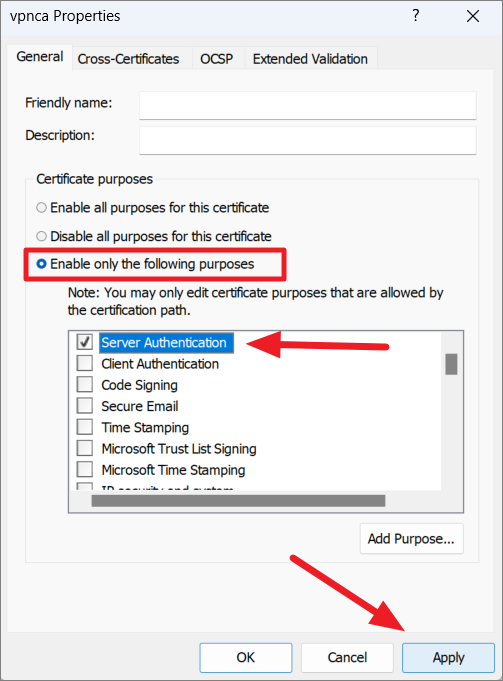Check the Client Authentication checkbox
Screen dimensions: 503x681
[85, 363]
